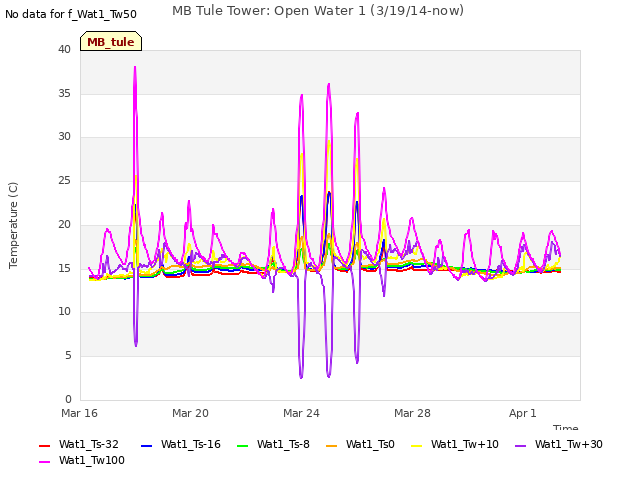Click the Mar 24 x-axis label
This screenshot has height=480, width=640.
pyautogui.click(x=301, y=413)
